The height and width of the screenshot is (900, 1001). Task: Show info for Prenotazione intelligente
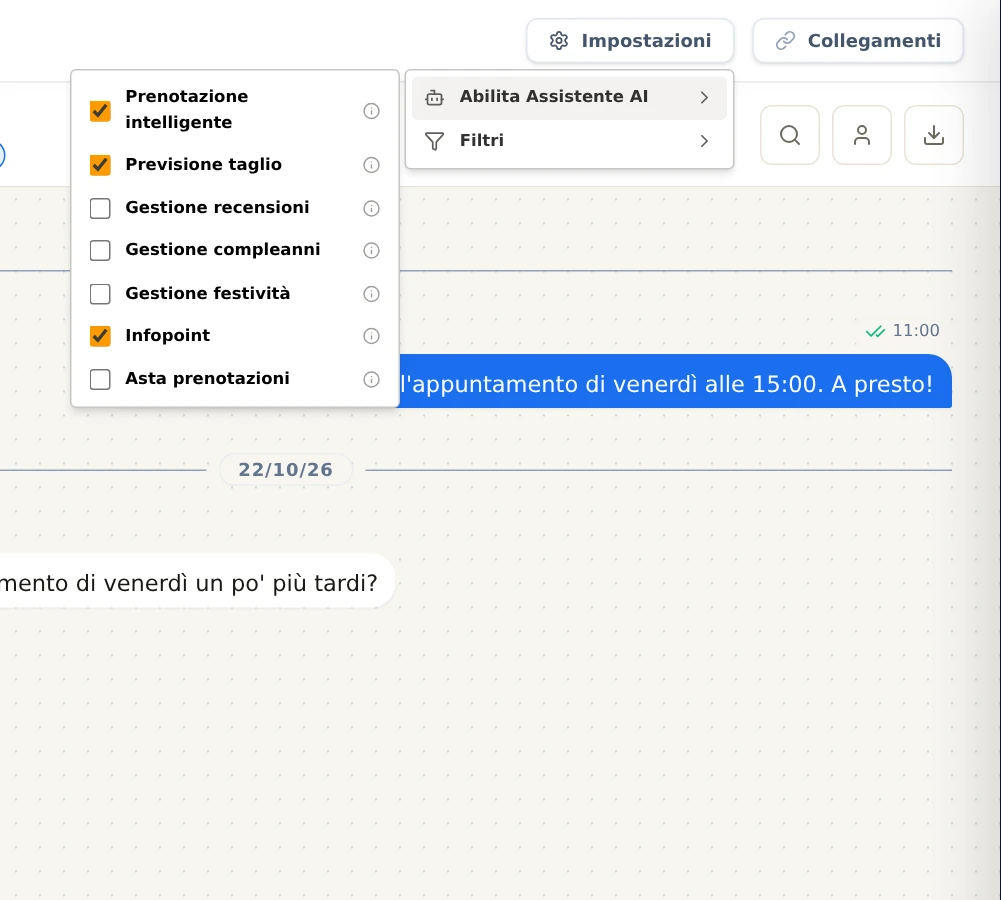(372, 111)
